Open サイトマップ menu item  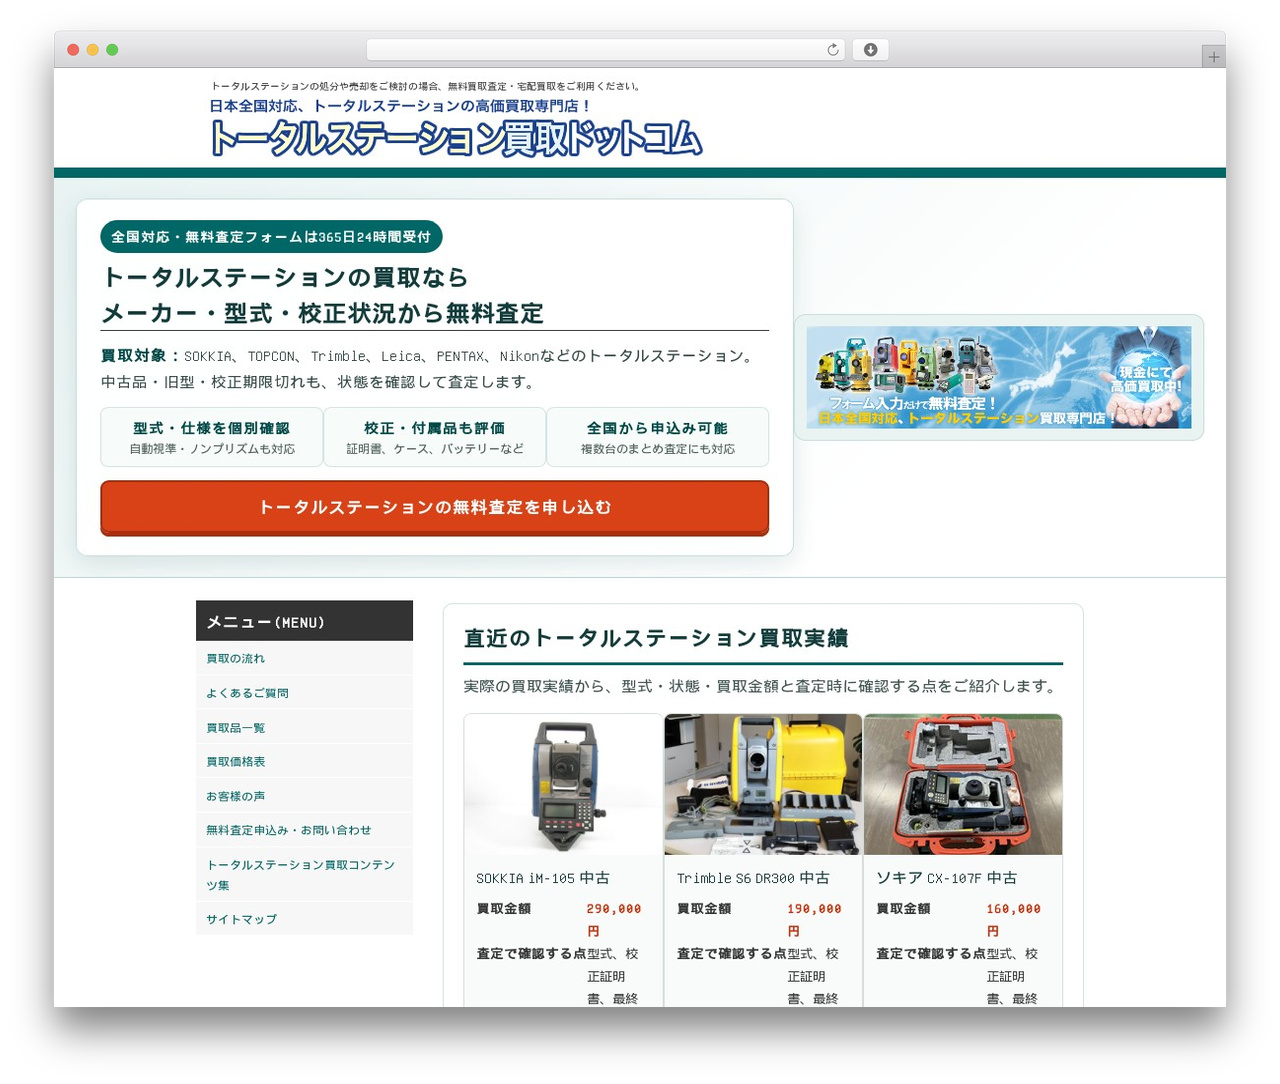tap(304, 919)
